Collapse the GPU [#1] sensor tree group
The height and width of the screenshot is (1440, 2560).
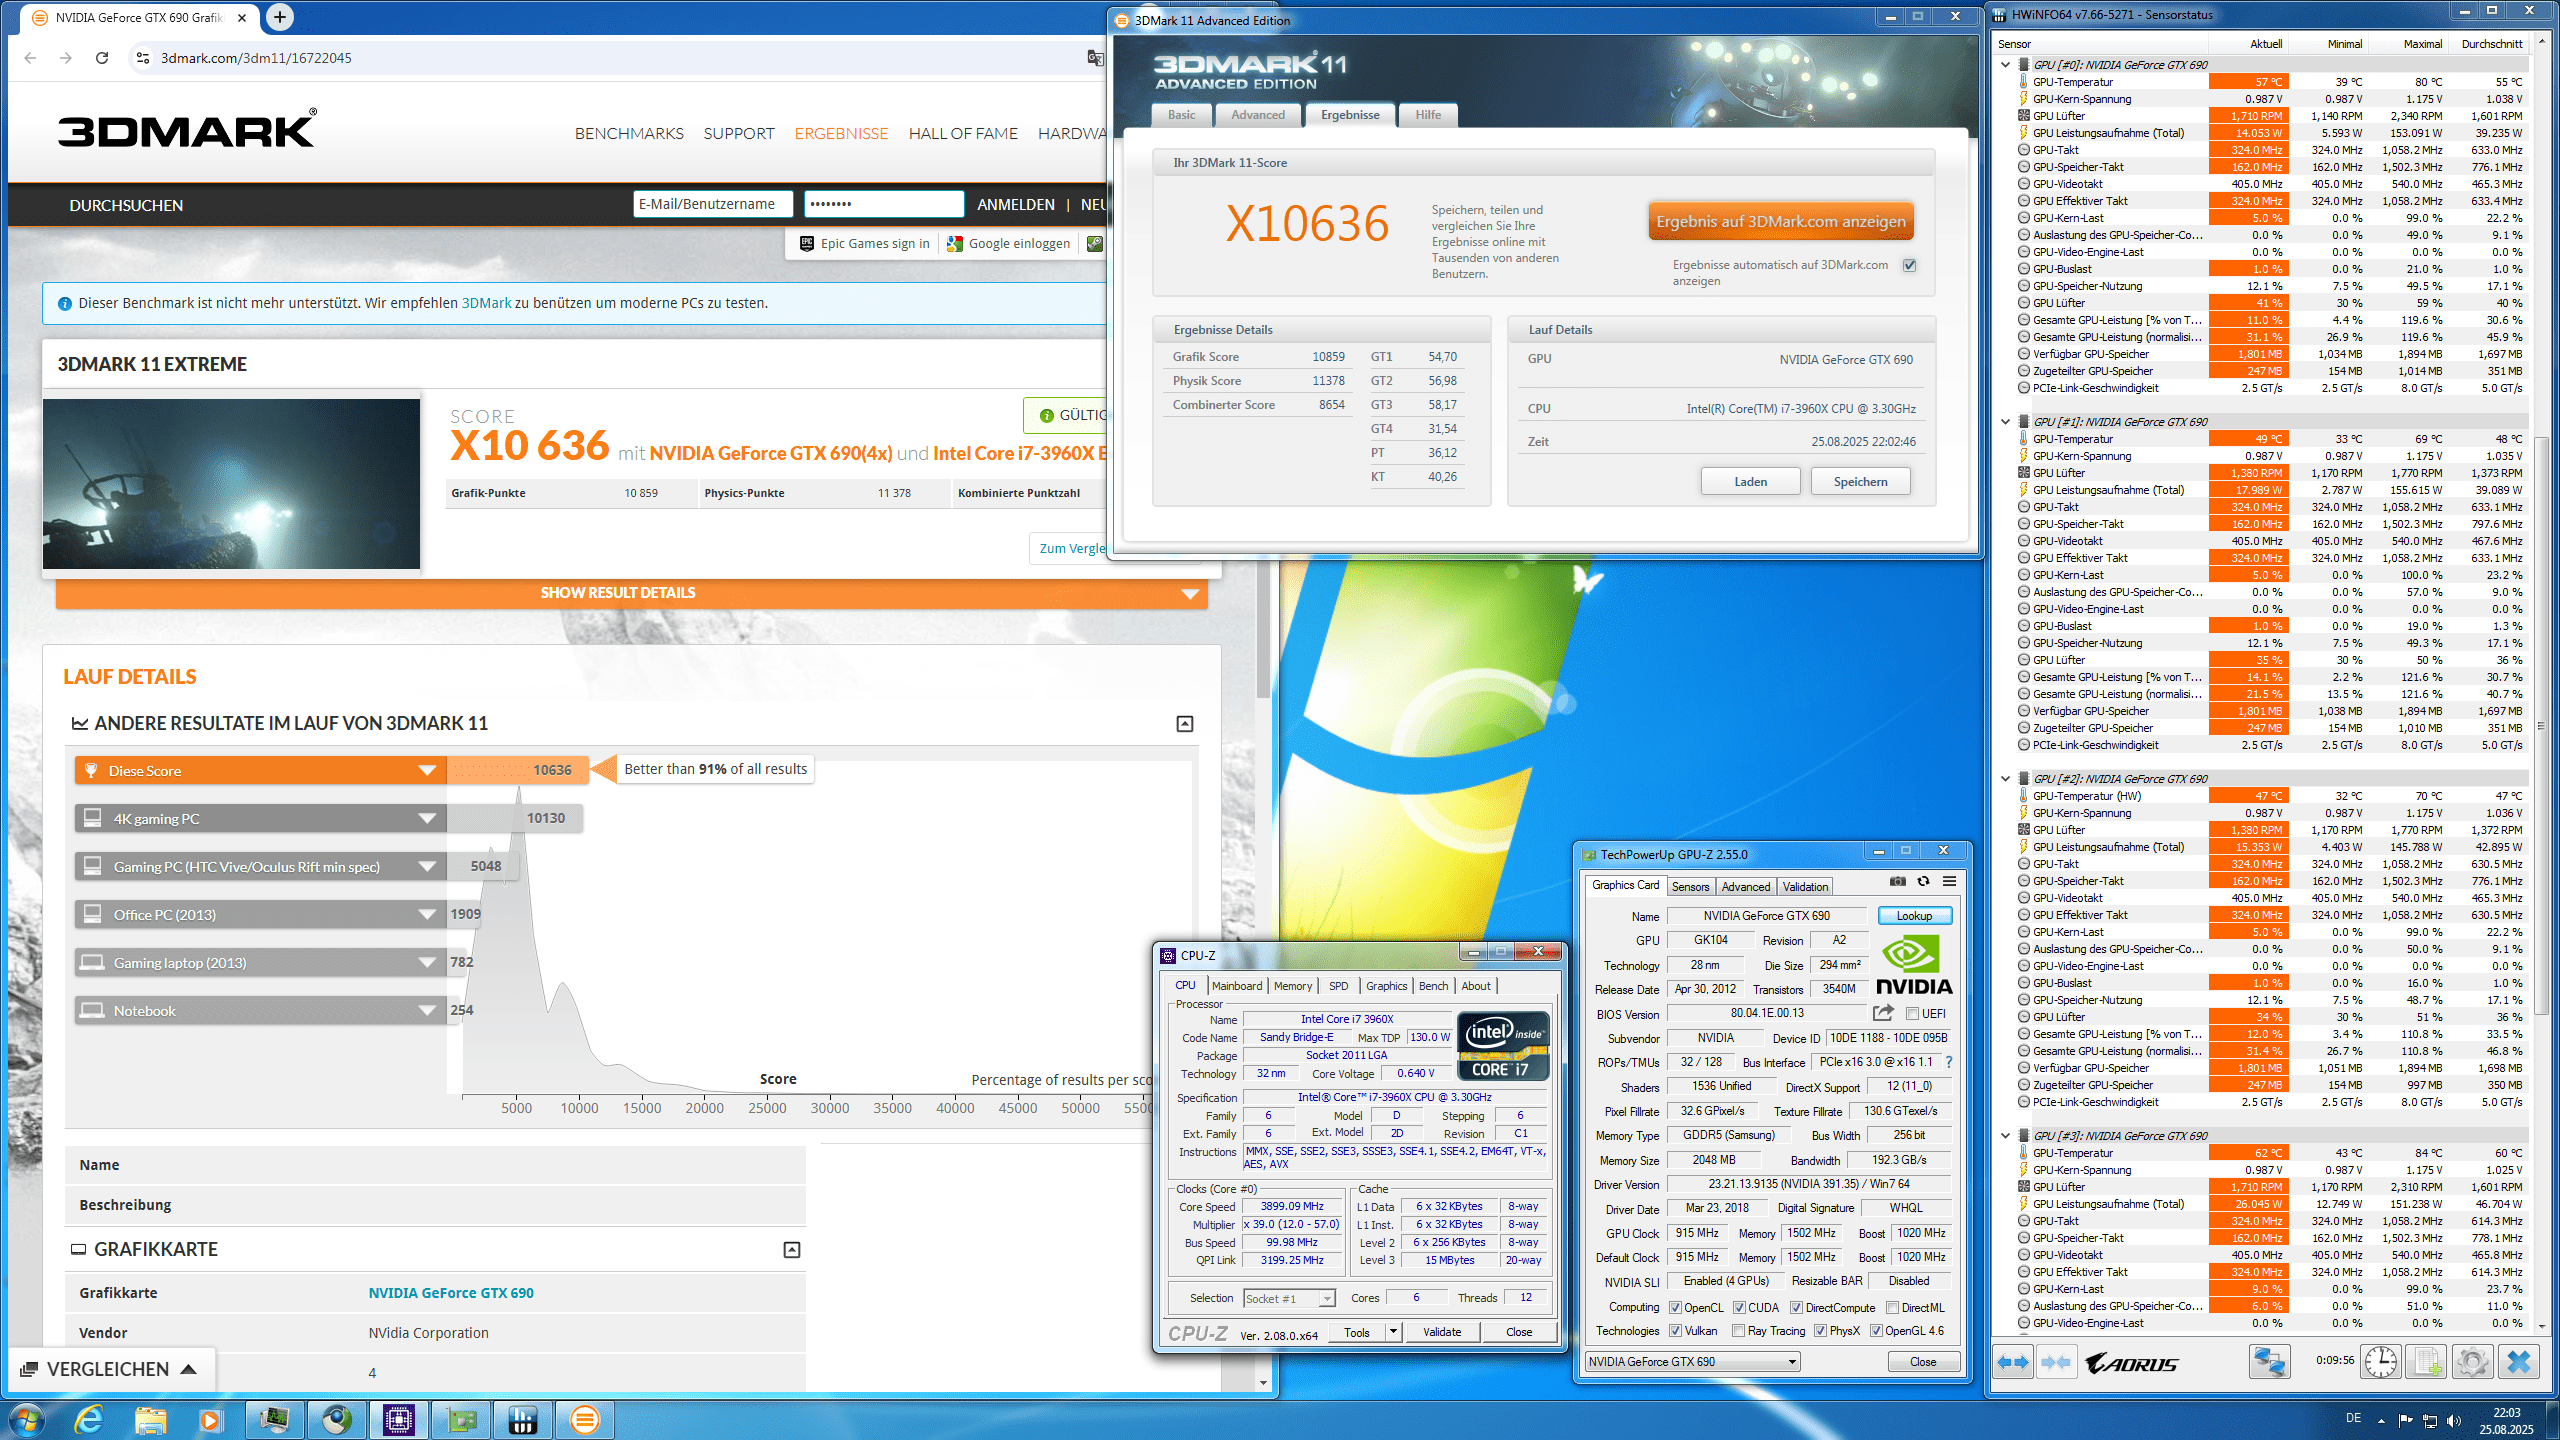2005,422
